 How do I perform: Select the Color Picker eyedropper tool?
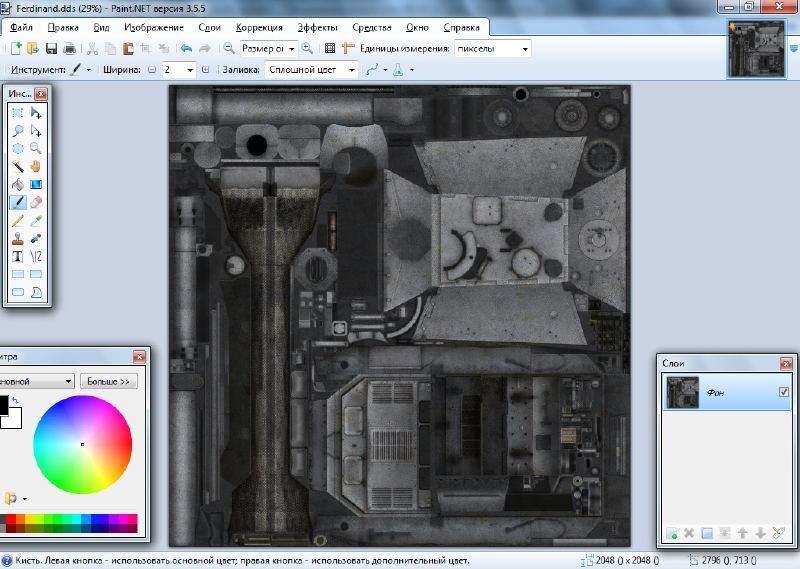click(36, 220)
